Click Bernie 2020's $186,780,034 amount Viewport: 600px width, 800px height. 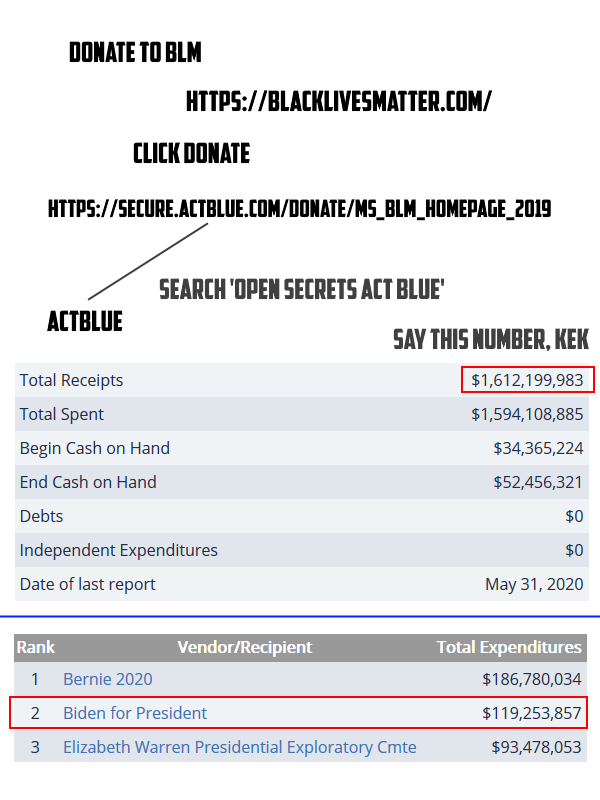pos(532,679)
